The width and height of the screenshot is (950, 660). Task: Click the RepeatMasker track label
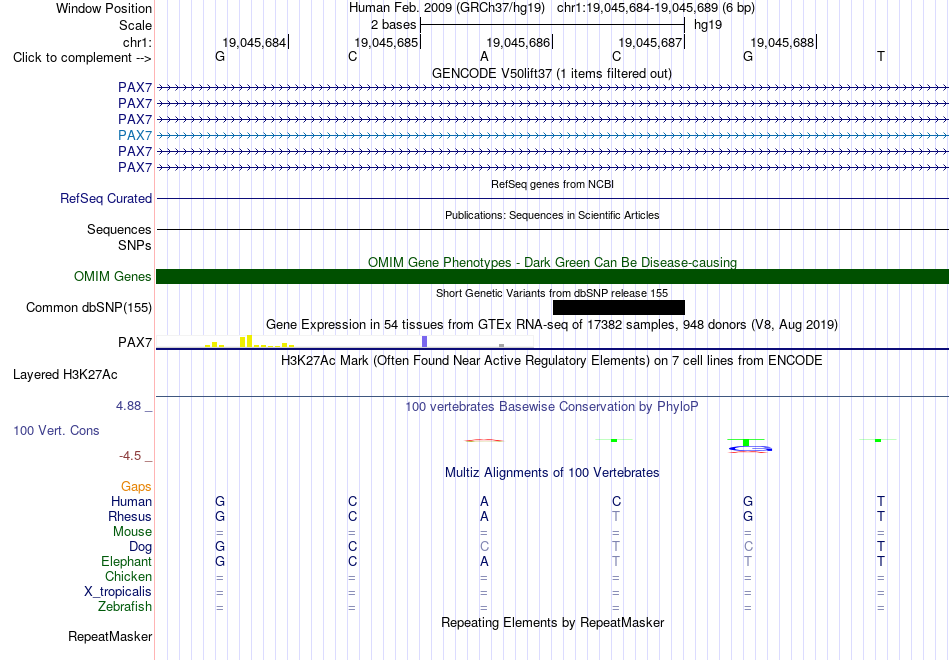pyautogui.click(x=110, y=636)
